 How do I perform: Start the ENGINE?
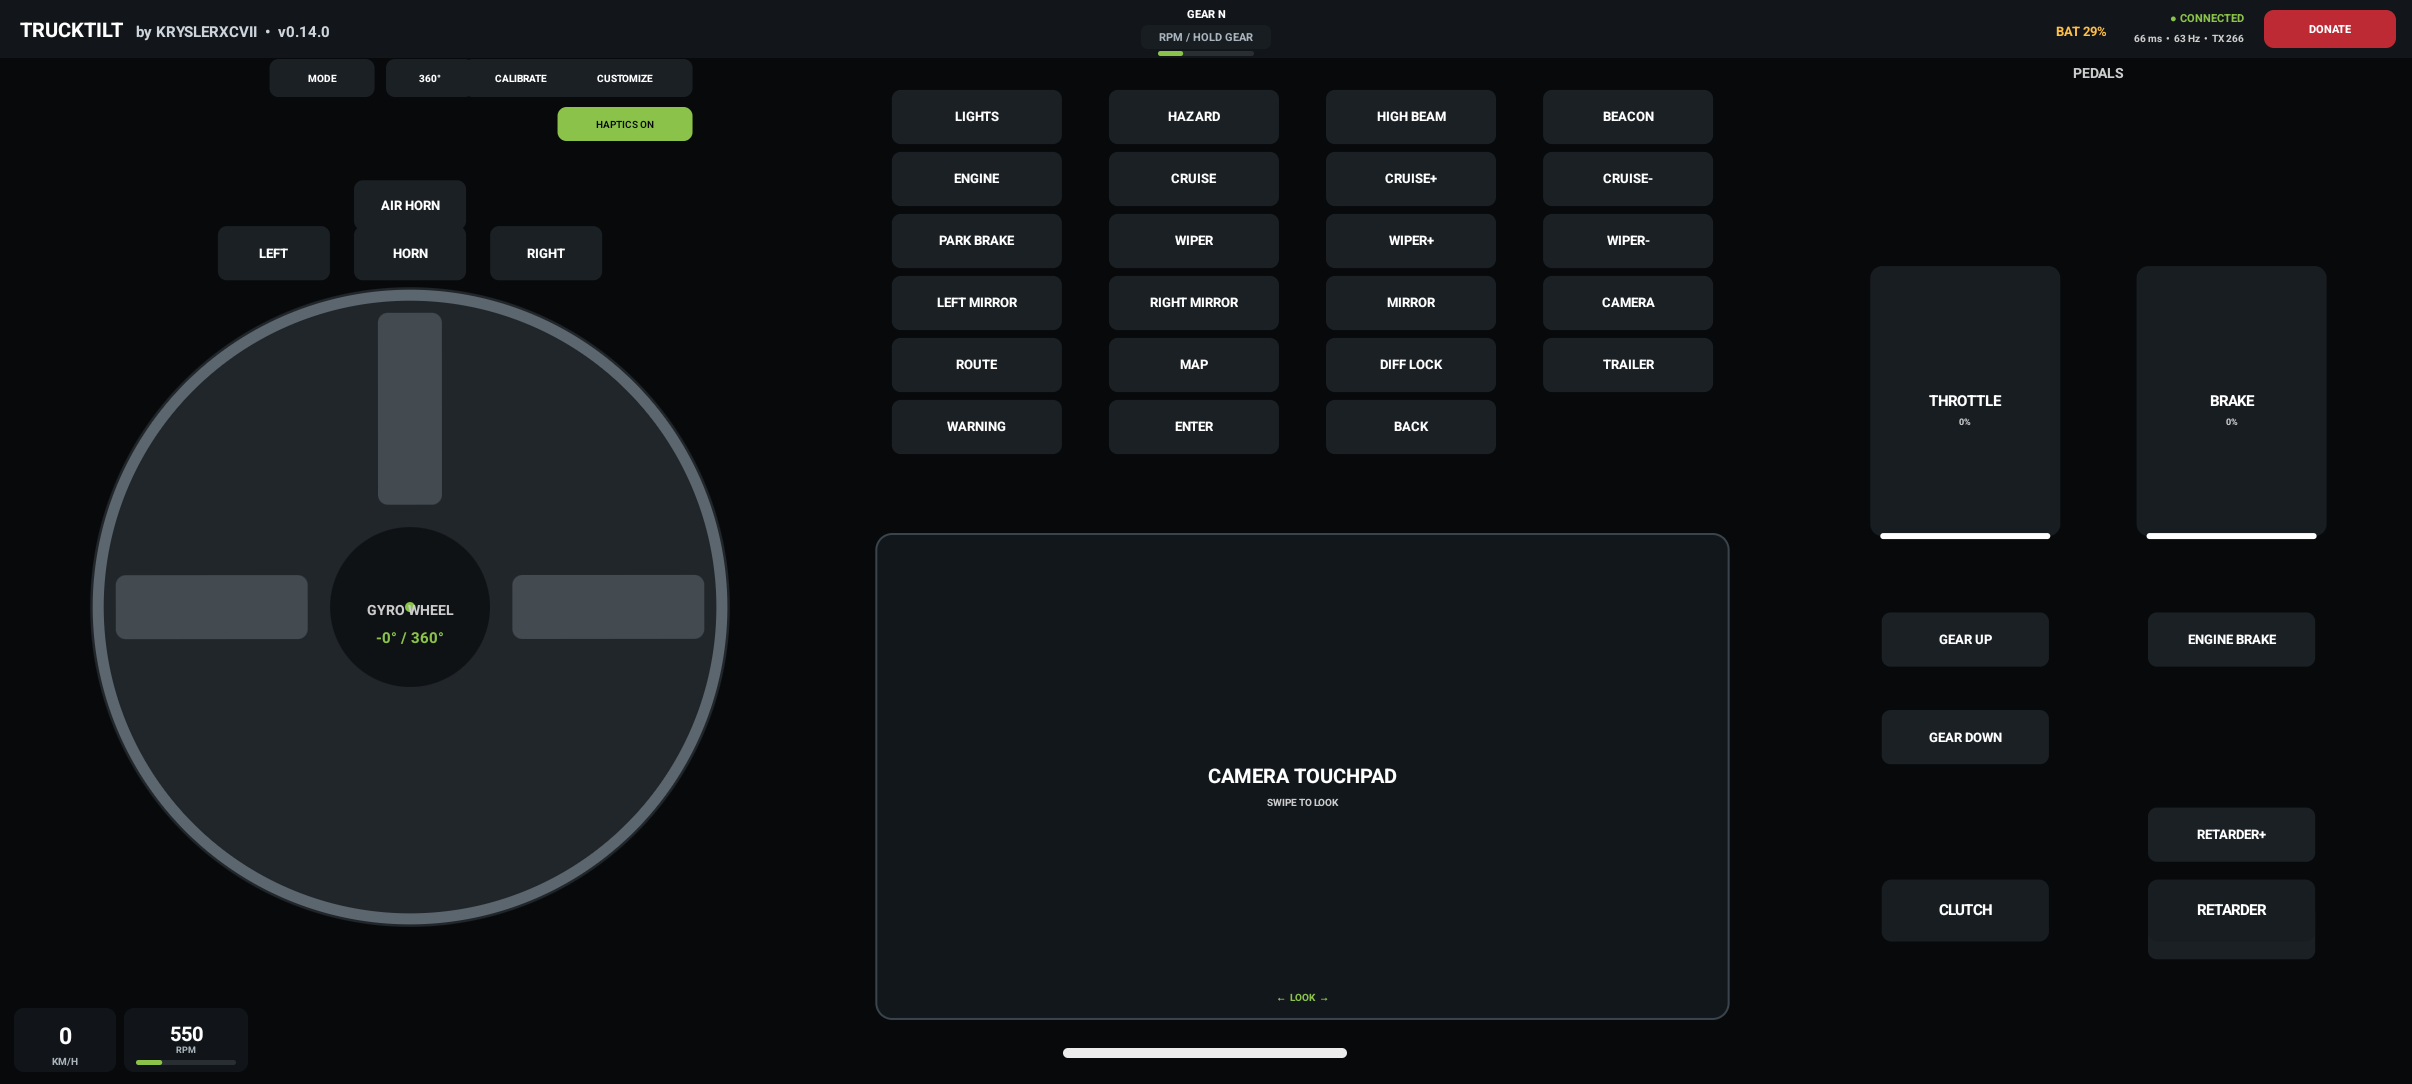coord(976,178)
